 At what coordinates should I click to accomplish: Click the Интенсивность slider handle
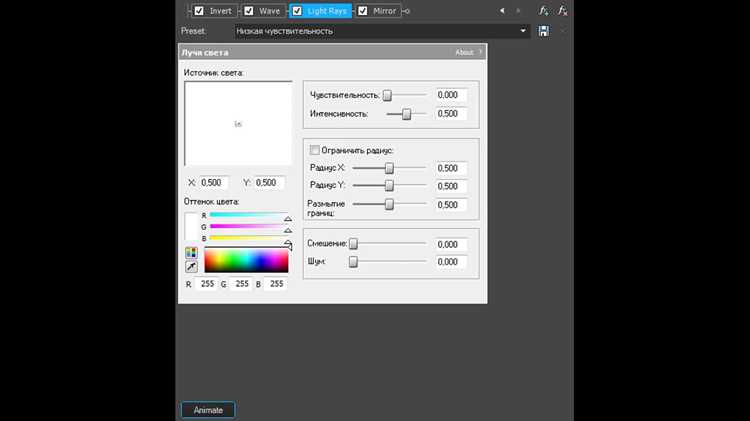[406, 114]
